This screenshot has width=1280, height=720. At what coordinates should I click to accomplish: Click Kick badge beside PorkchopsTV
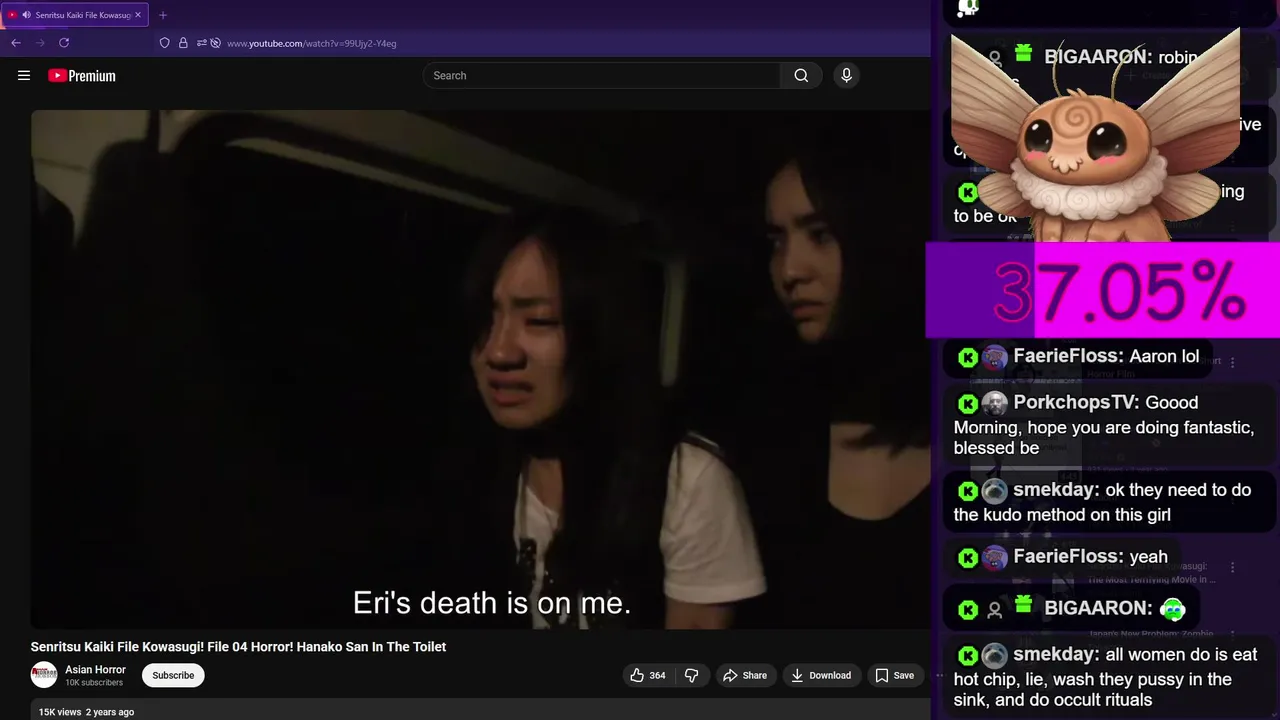click(x=967, y=404)
